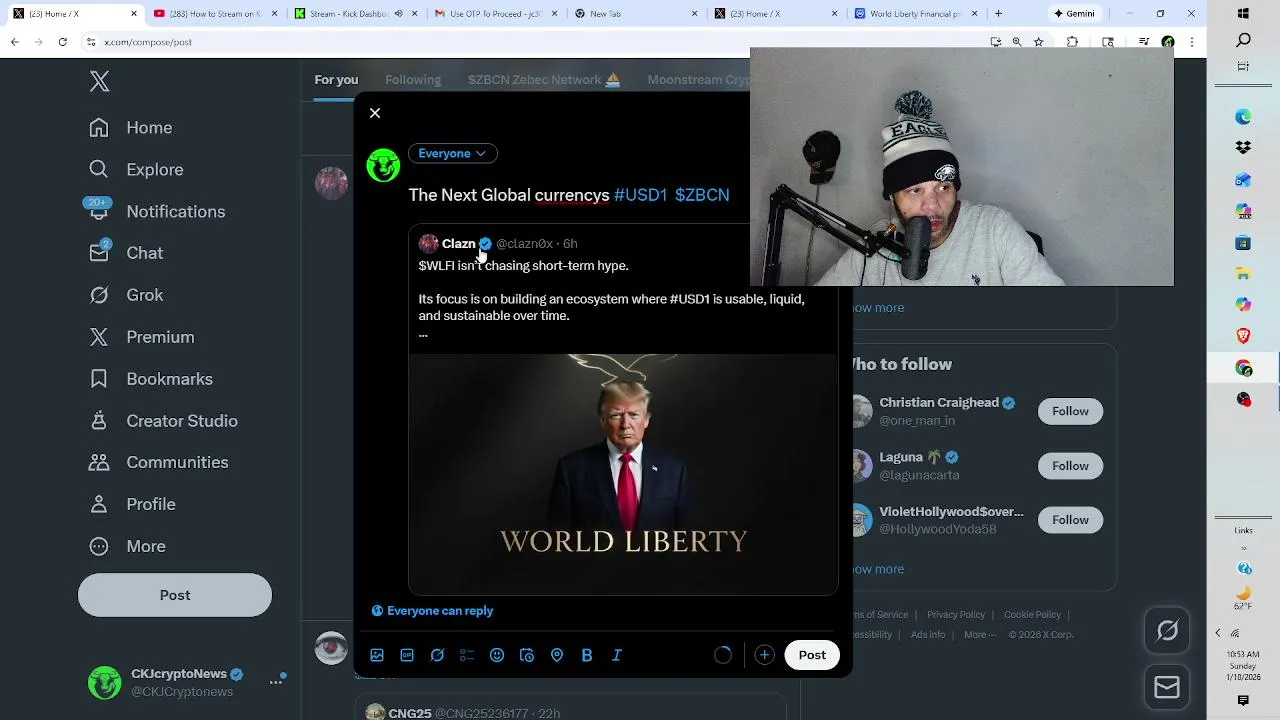Apply italic formatting in composer
The image size is (1280, 720).
(x=617, y=655)
